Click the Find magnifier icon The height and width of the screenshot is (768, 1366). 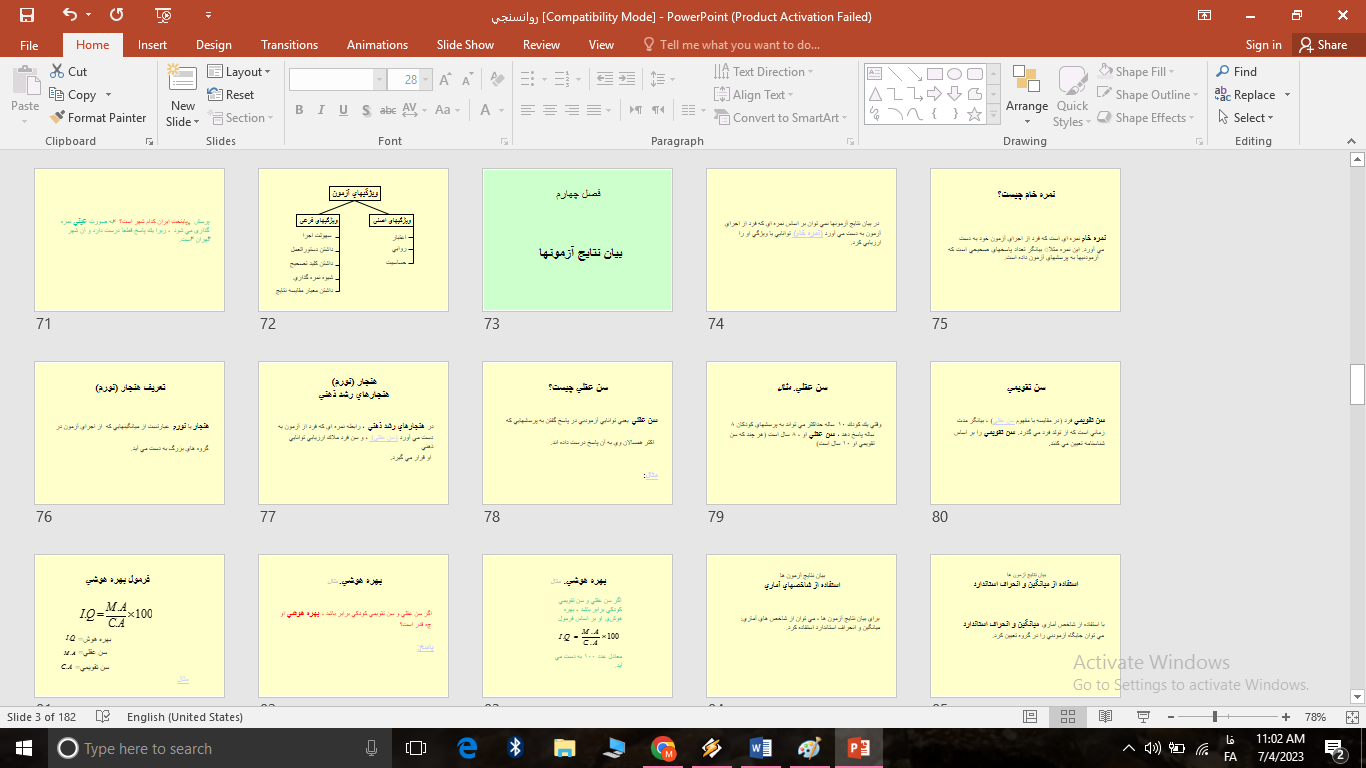(1223, 71)
